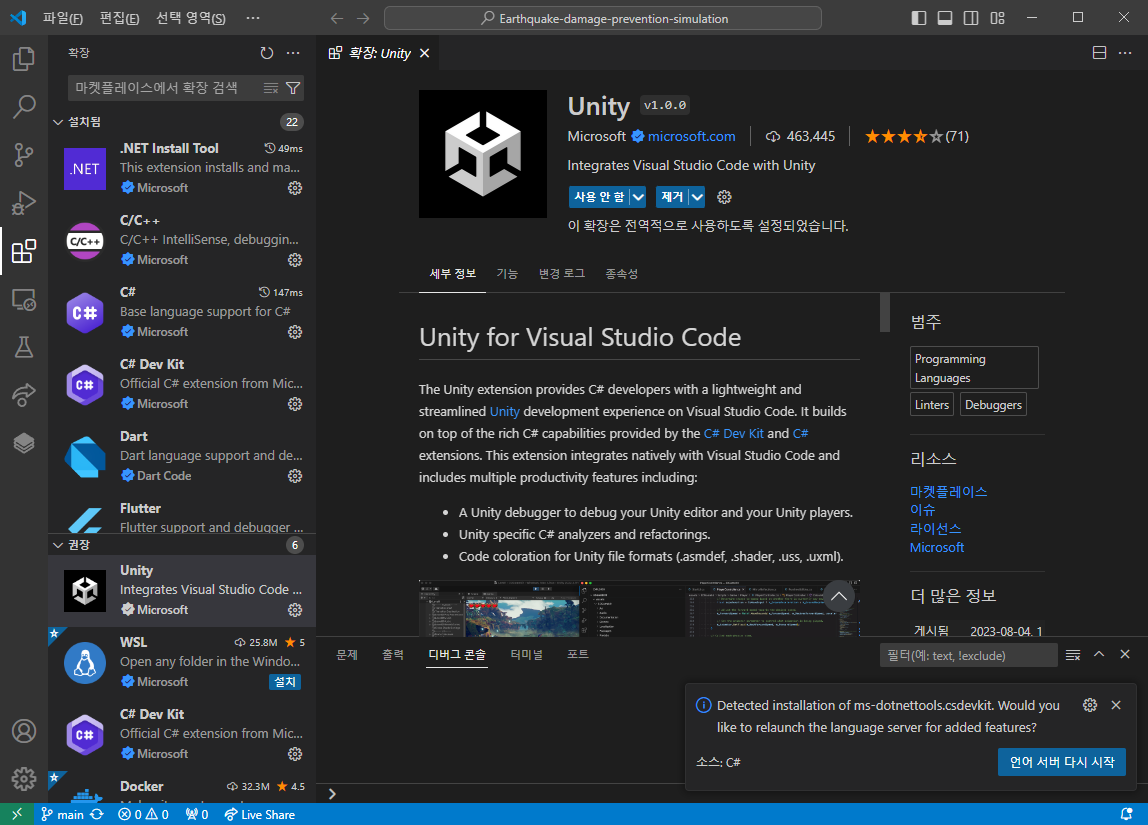Switch to 종속성 tab
Screen dimensions: 1148x825
click(x=622, y=274)
